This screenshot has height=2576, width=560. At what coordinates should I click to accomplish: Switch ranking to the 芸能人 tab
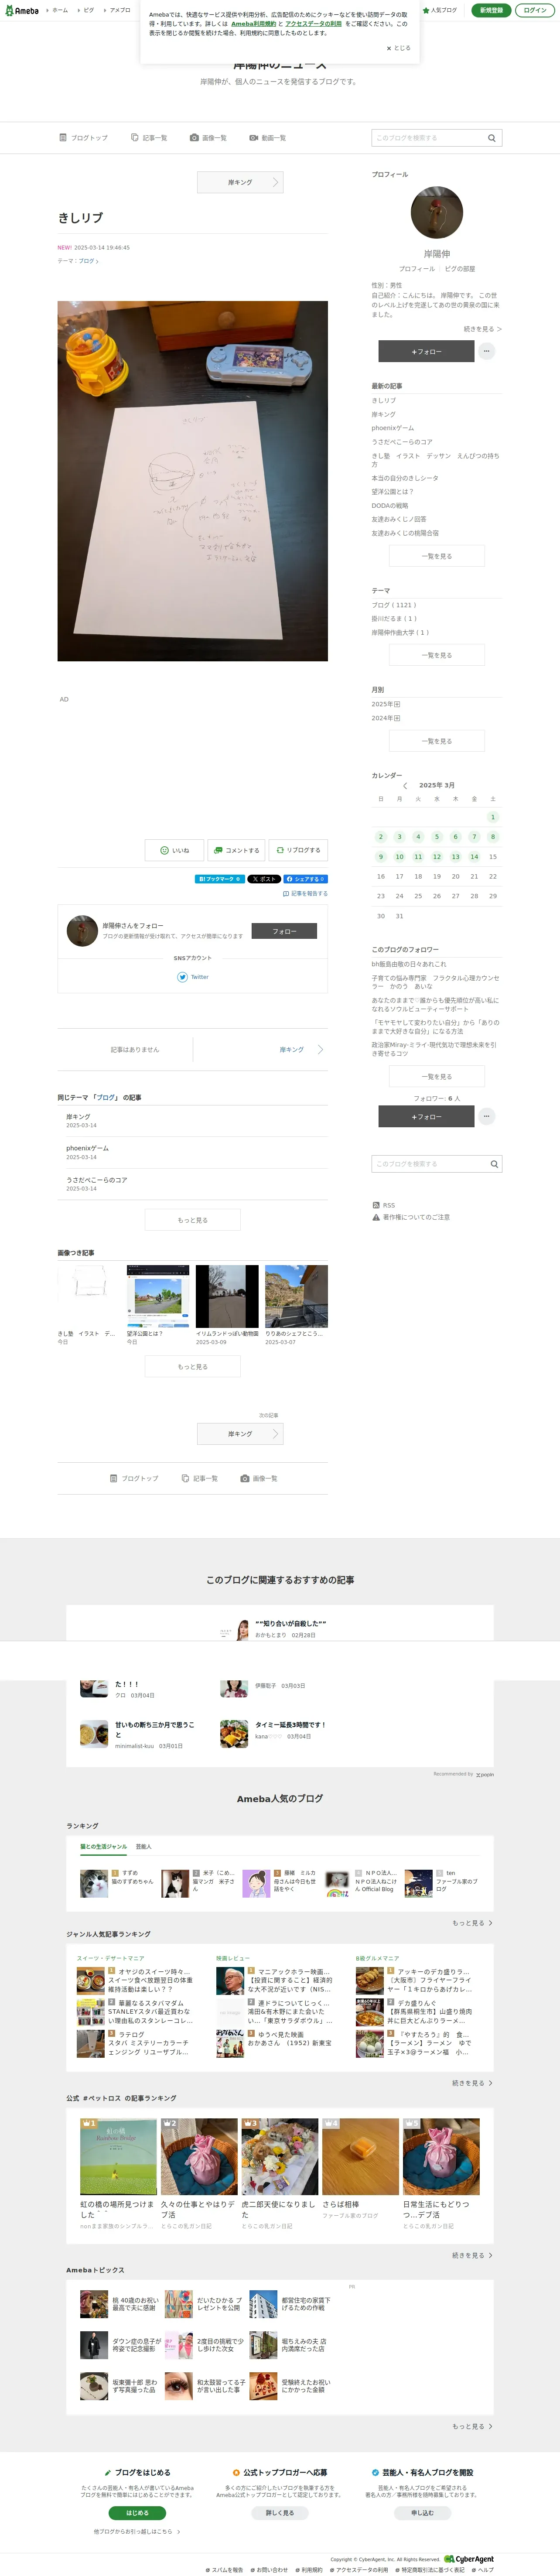[143, 1847]
